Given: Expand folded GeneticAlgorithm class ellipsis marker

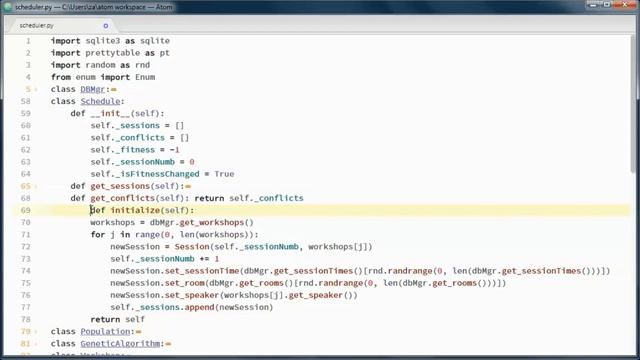Looking at the screenshot, I should (x=168, y=344).
